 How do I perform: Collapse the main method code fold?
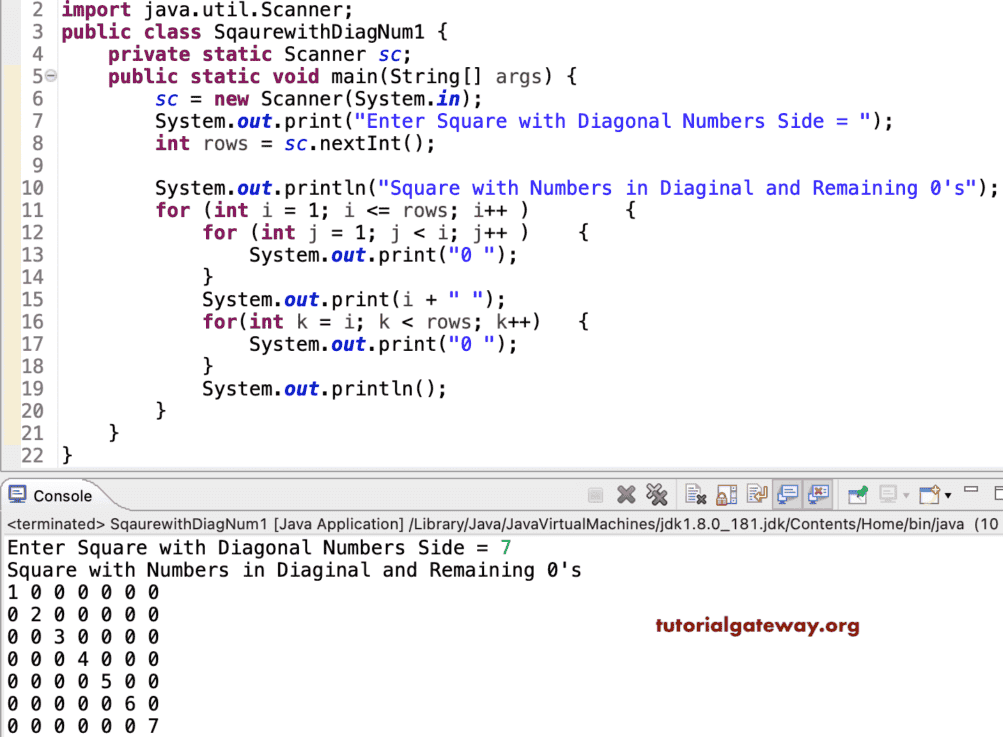coord(49,75)
